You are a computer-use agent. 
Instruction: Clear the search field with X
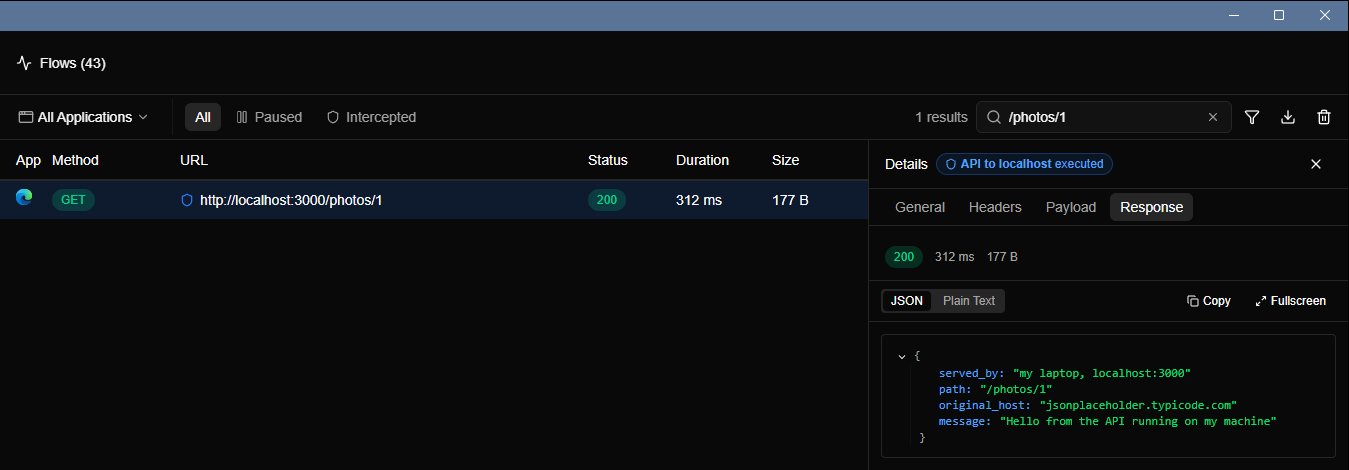coord(1213,117)
